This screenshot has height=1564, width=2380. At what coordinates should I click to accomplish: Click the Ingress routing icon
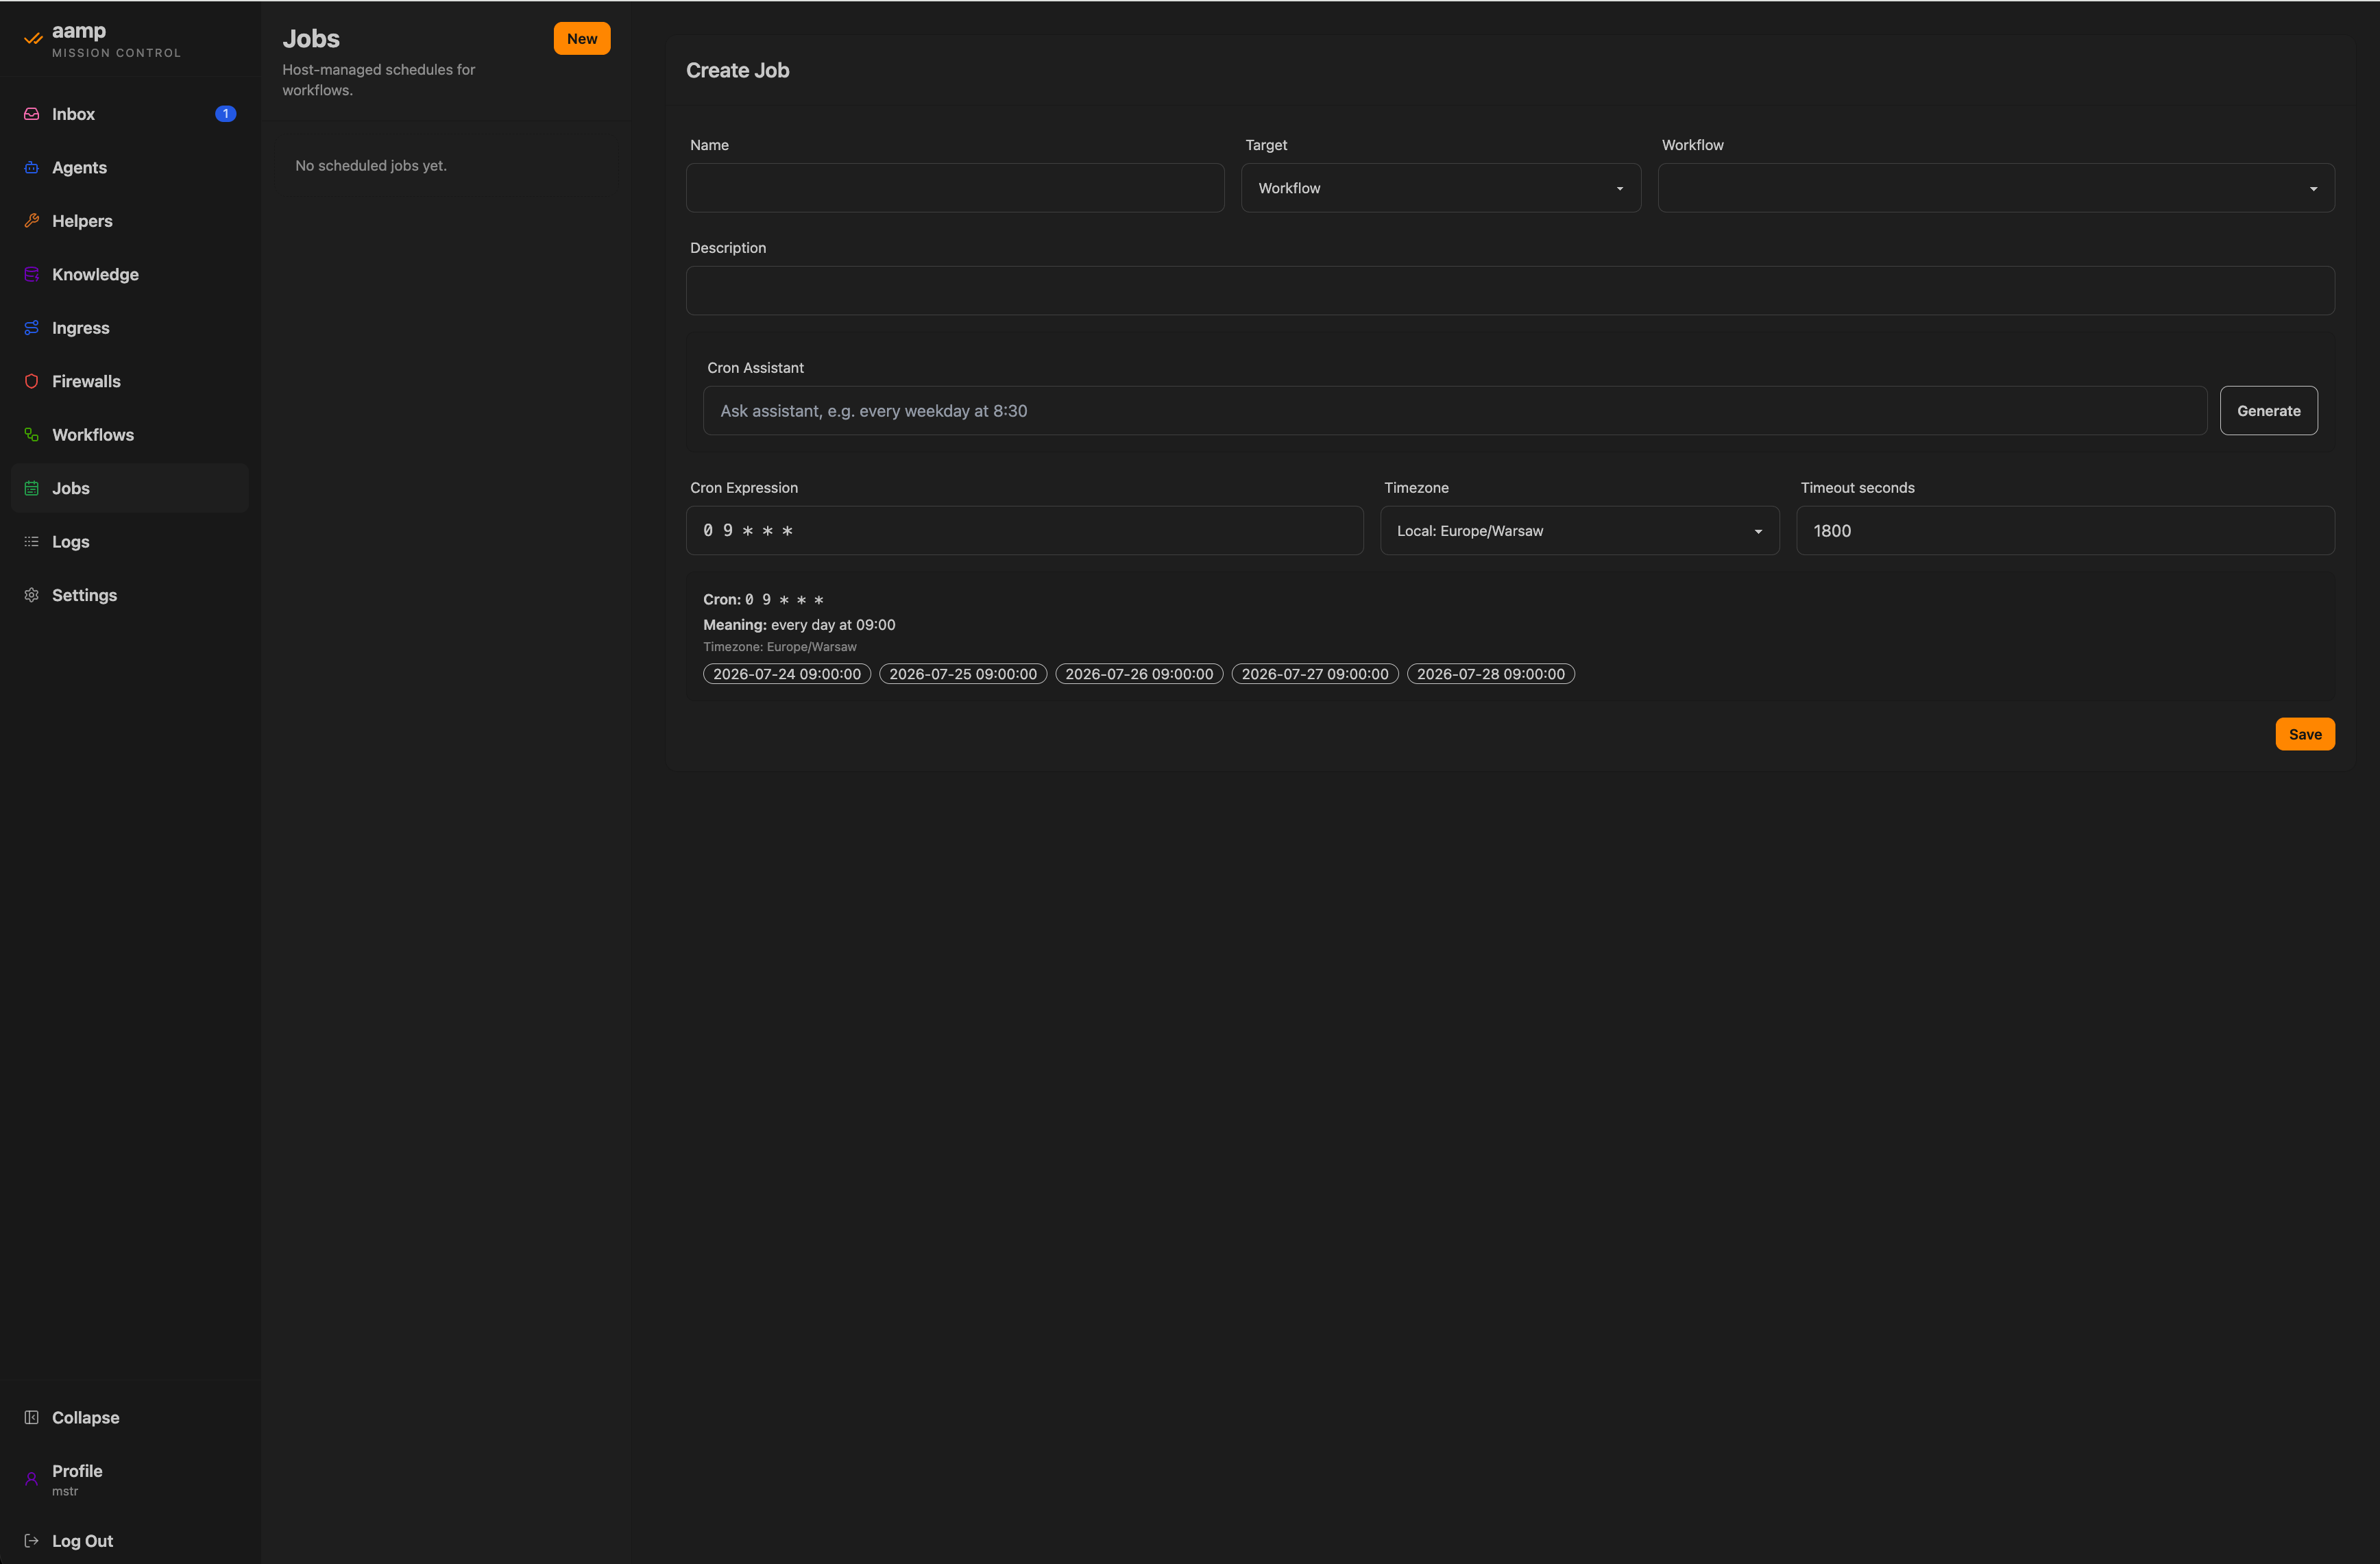(x=32, y=328)
